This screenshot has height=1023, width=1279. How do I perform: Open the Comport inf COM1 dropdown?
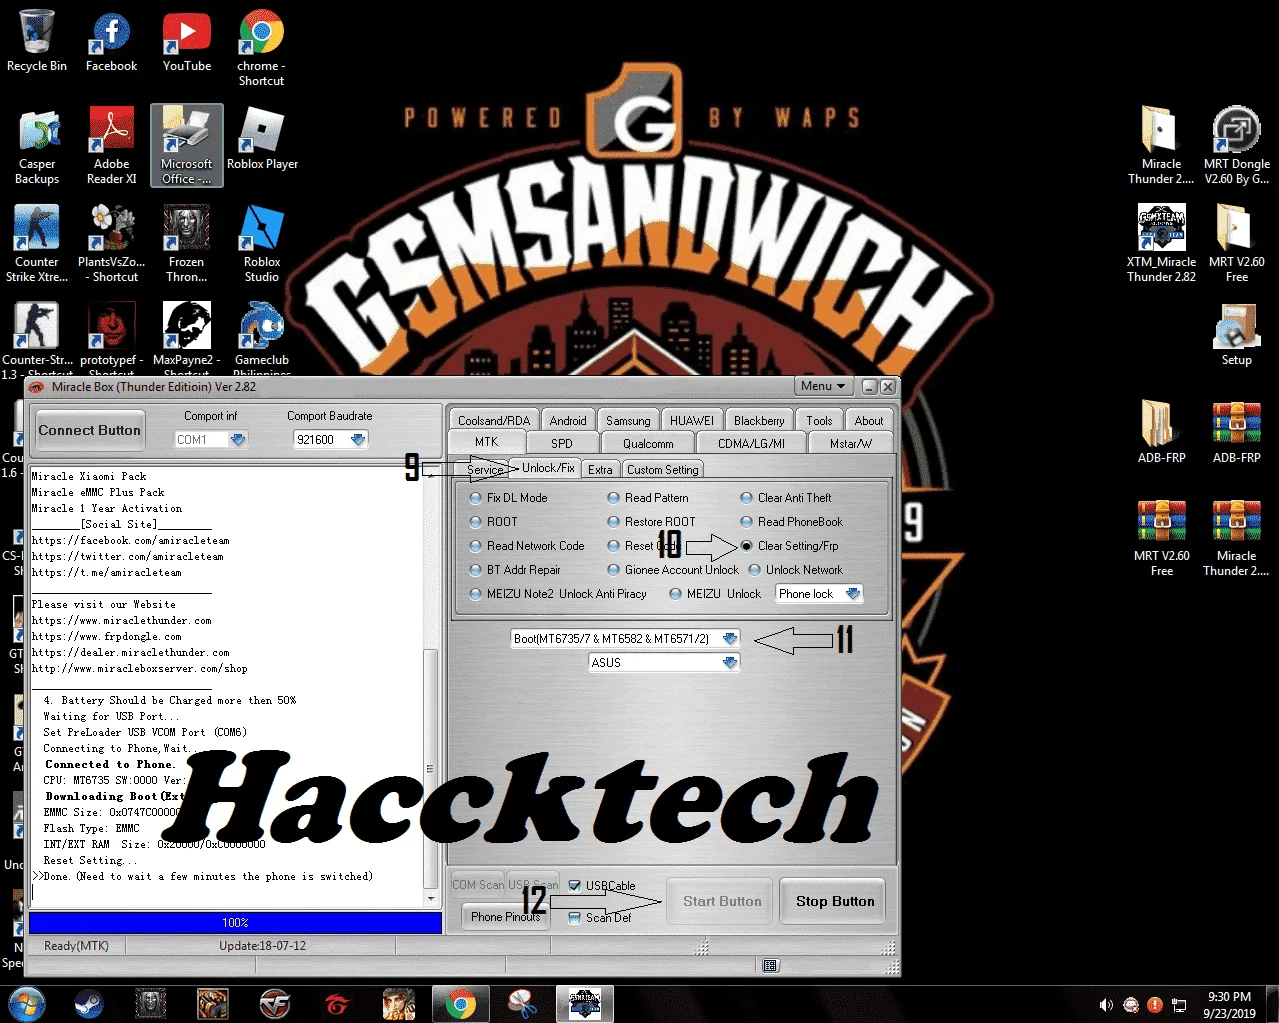pos(237,439)
